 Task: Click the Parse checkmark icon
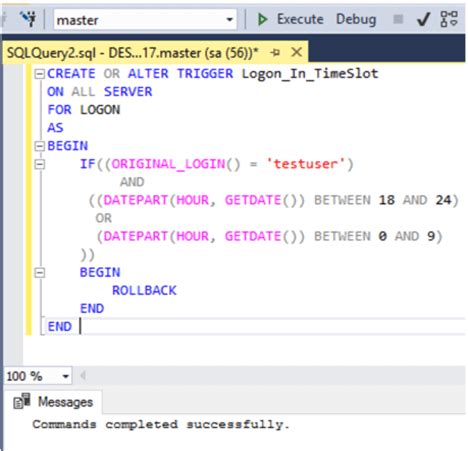click(x=423, y=19)
